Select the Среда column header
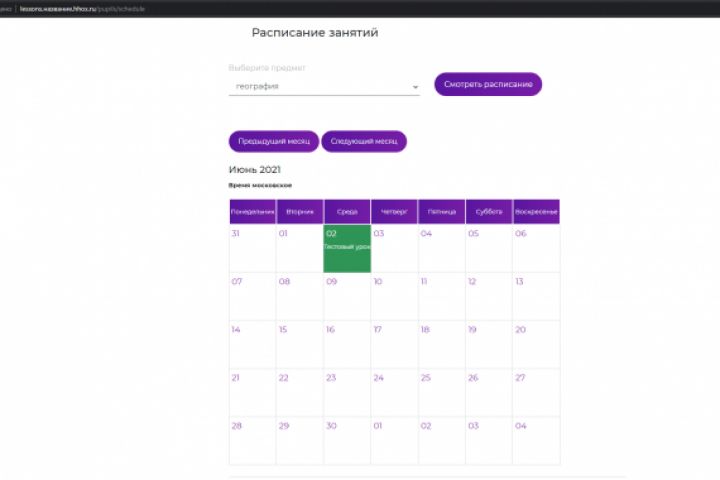Image resolution: width=720 pixels, height=480 pixels. click(x=347, y=212)
